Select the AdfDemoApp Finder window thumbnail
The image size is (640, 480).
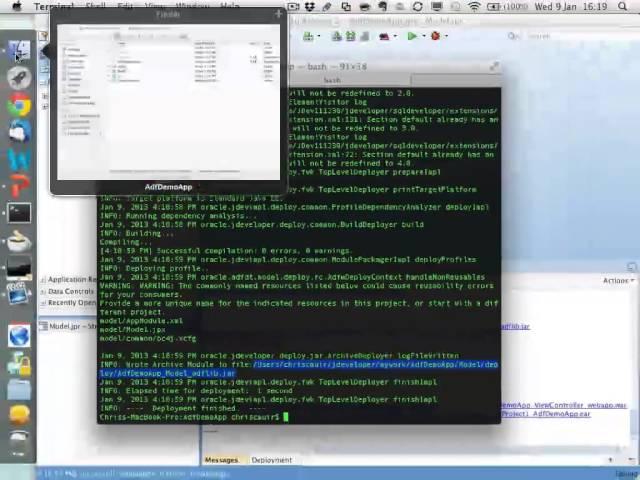pos(169,102)
